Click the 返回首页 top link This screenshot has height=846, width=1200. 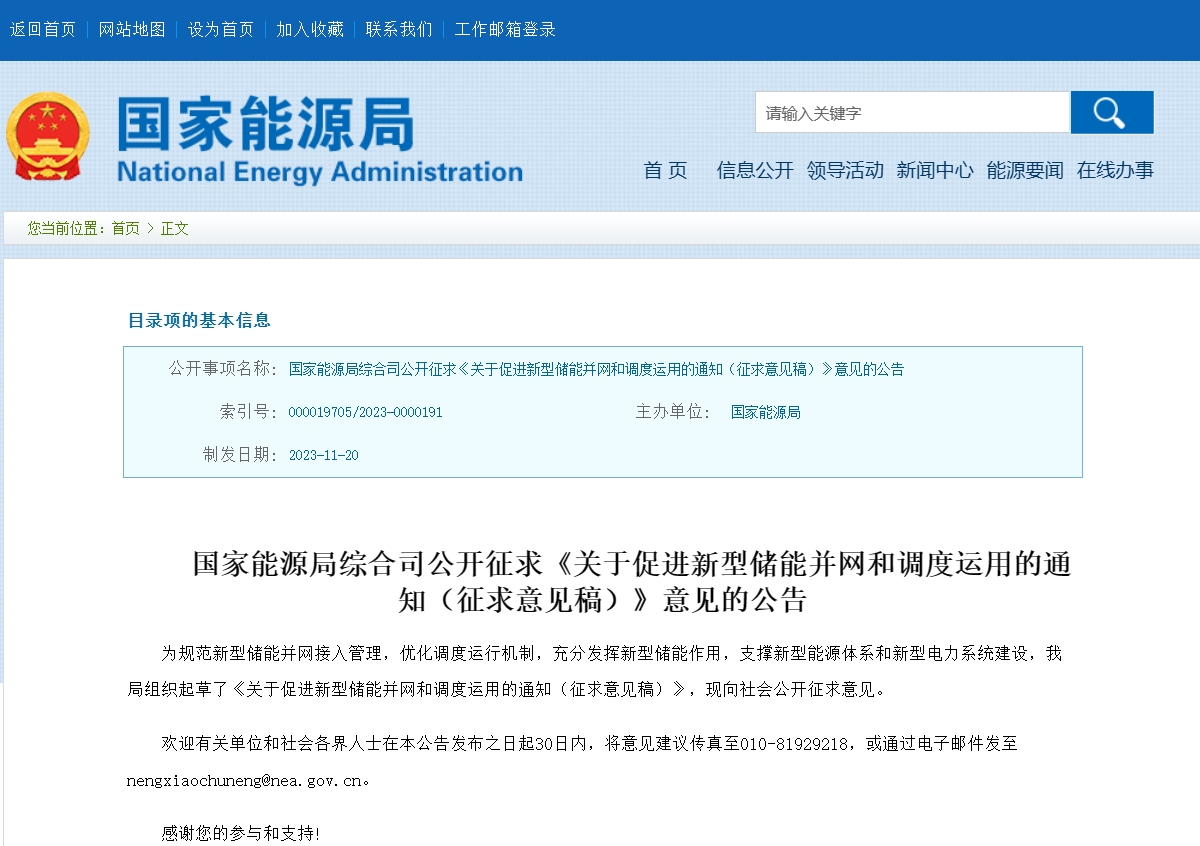click(43, 29)
